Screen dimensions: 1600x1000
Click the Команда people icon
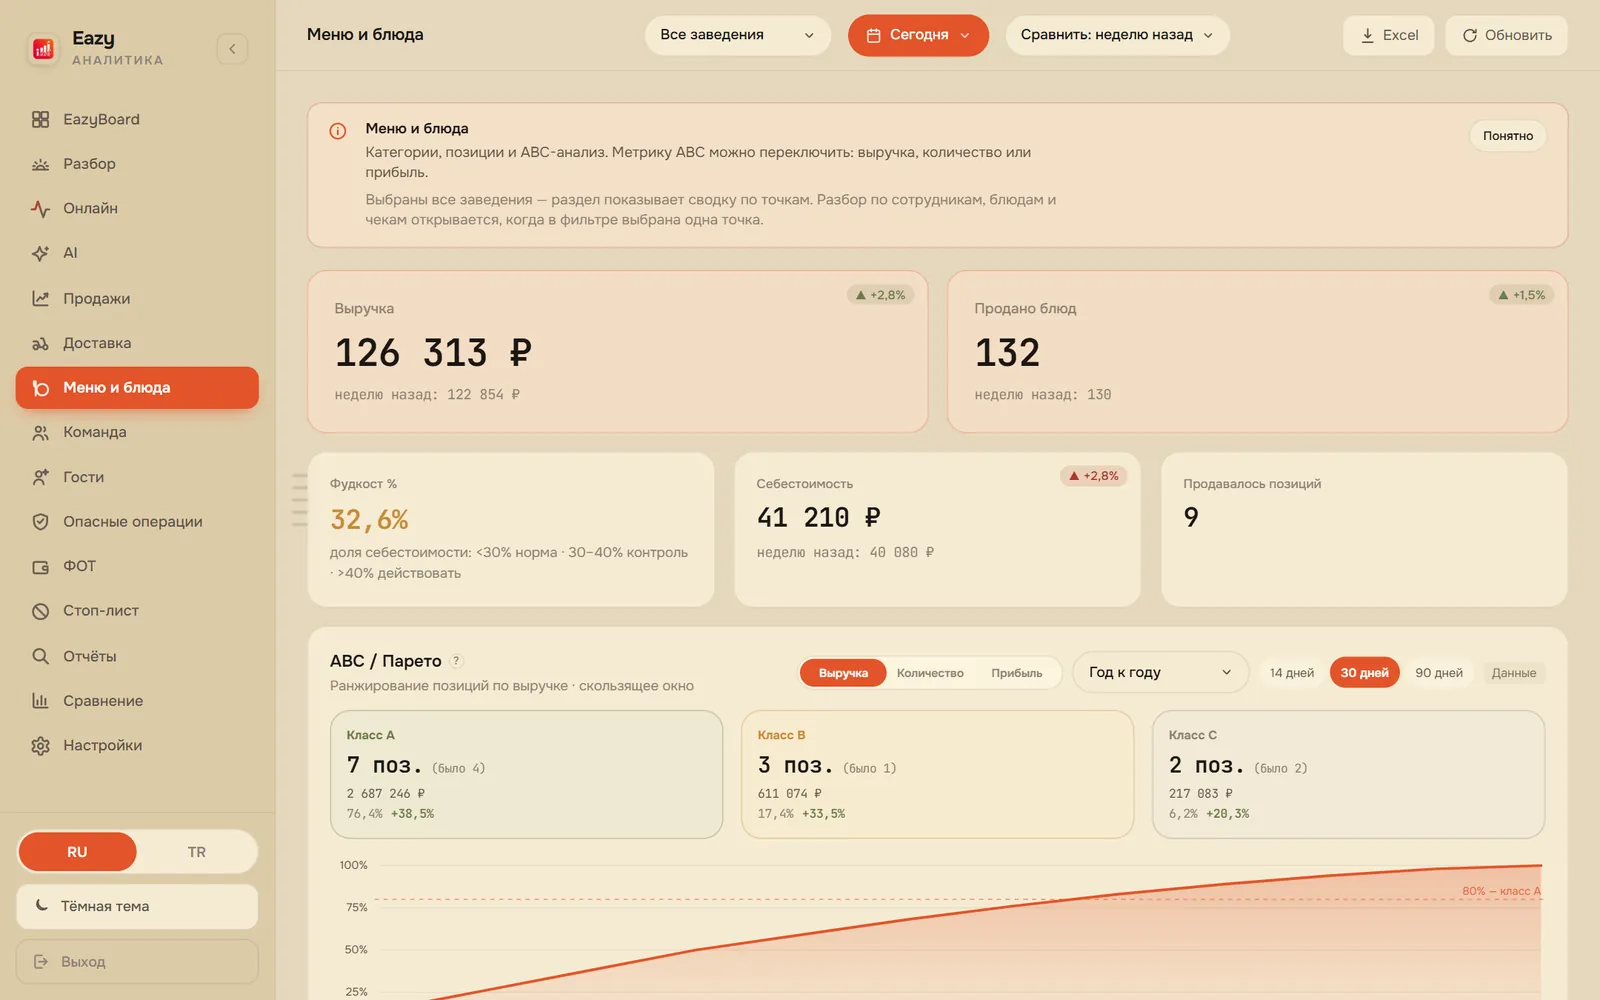click(x=40, y=432)
